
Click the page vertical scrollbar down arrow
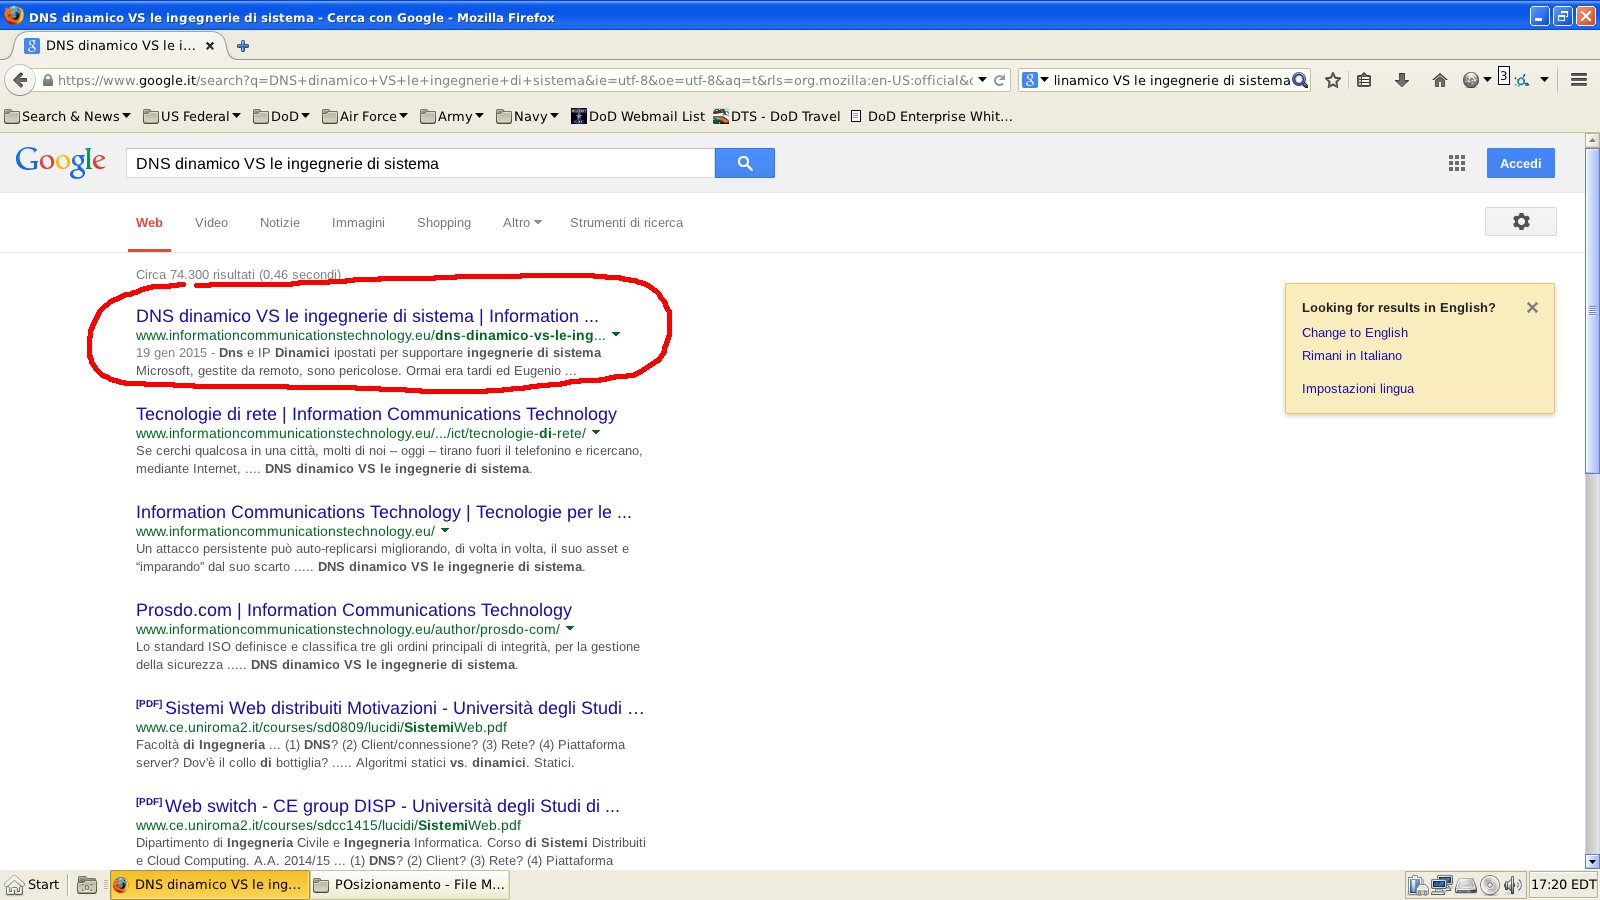coord(1592,861)
